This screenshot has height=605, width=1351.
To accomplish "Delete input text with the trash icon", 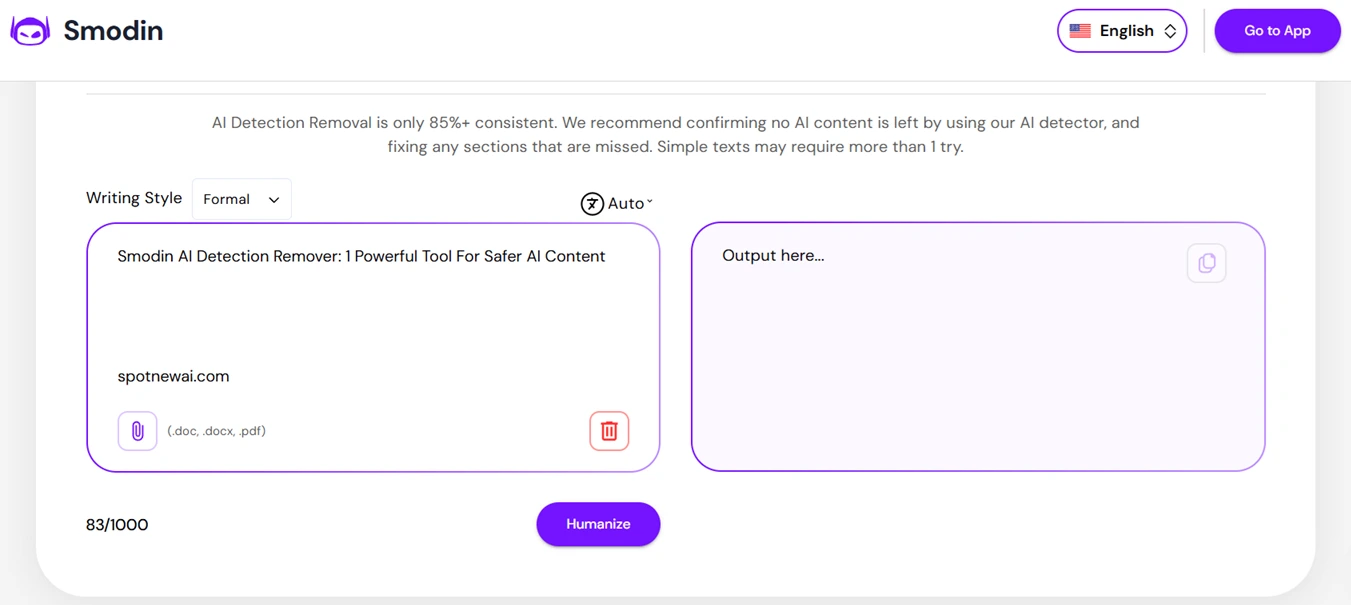I will tap(609, 431).
